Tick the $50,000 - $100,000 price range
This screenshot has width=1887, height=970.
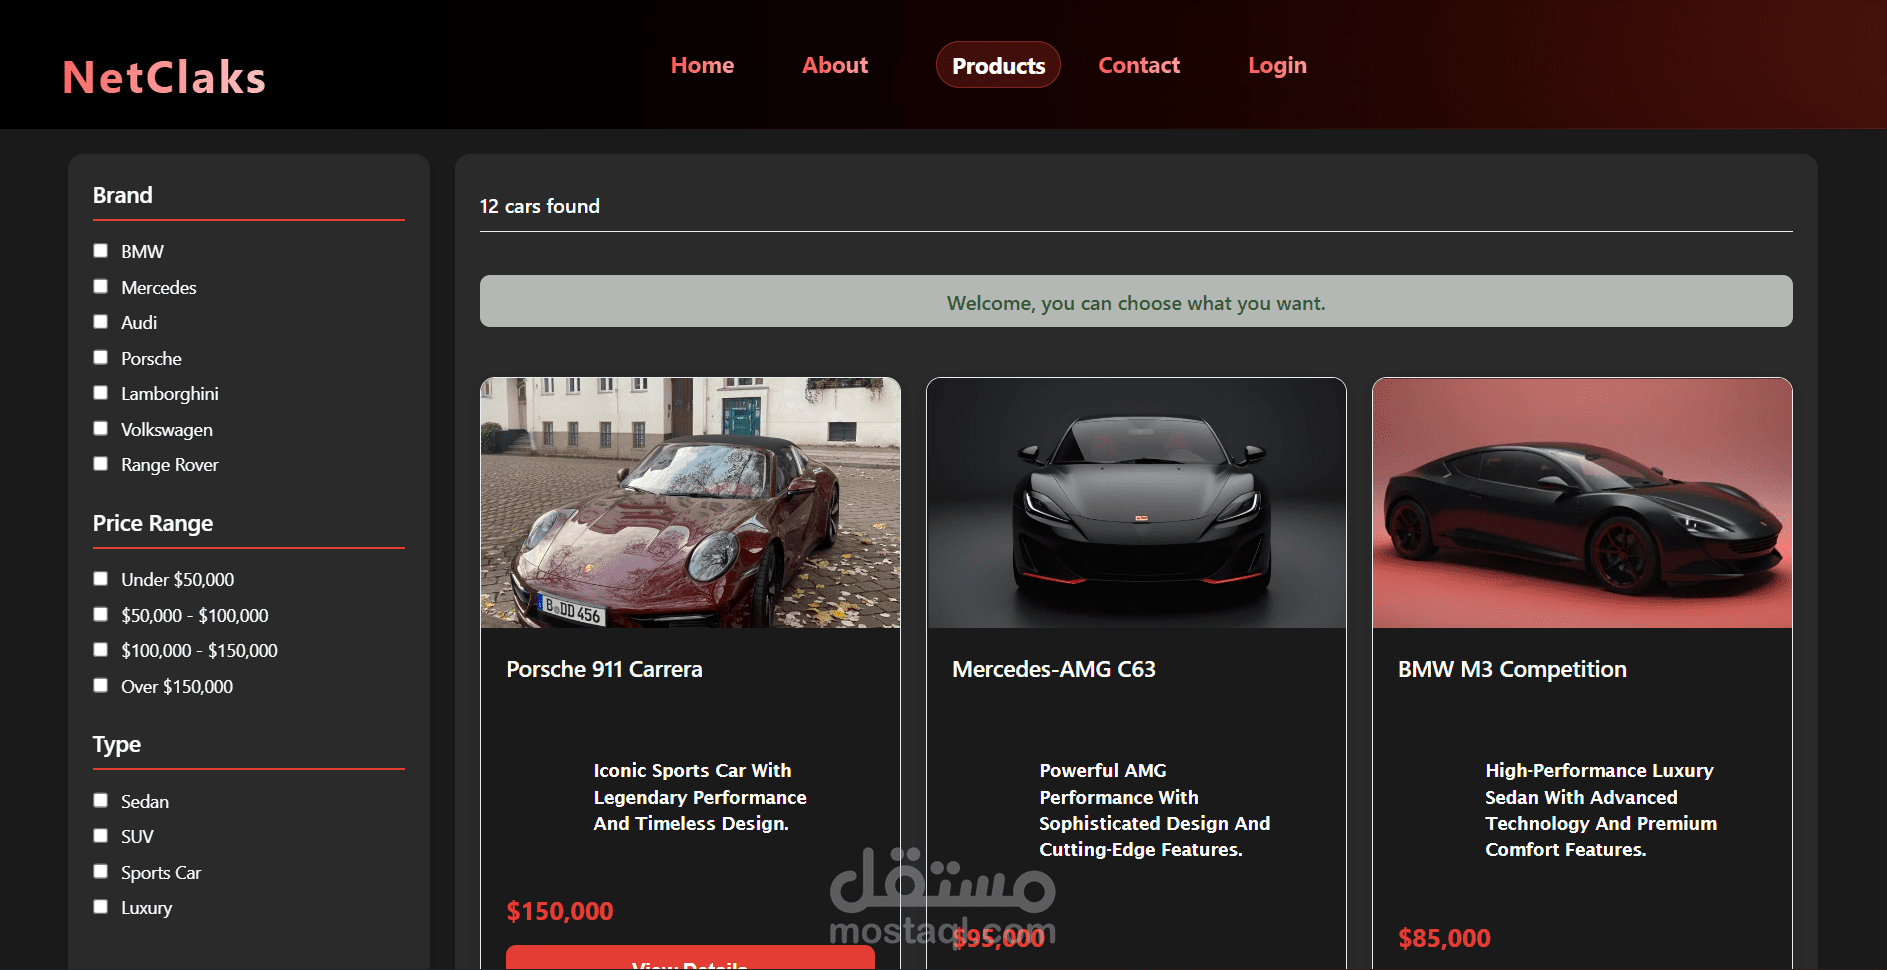click(100, 615)
